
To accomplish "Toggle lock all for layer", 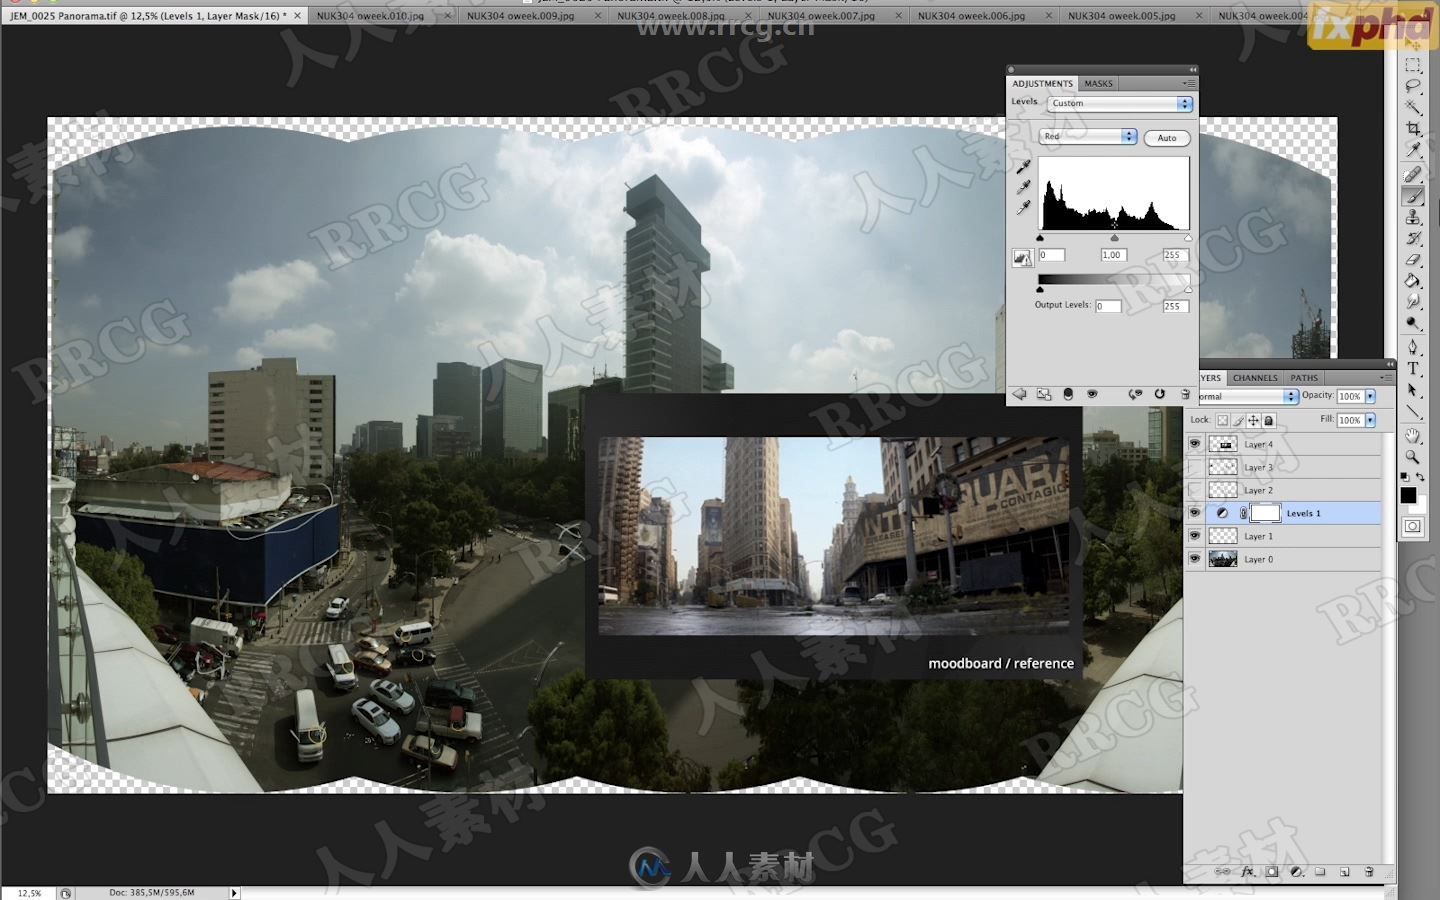I will [1269, 421].
